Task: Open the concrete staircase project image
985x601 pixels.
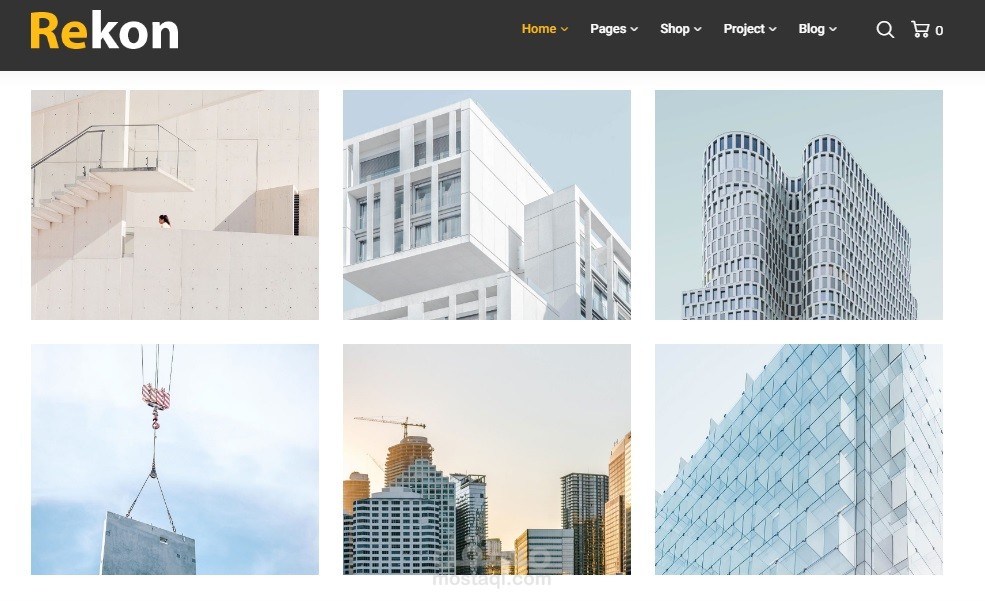Action: click(175, 205)
